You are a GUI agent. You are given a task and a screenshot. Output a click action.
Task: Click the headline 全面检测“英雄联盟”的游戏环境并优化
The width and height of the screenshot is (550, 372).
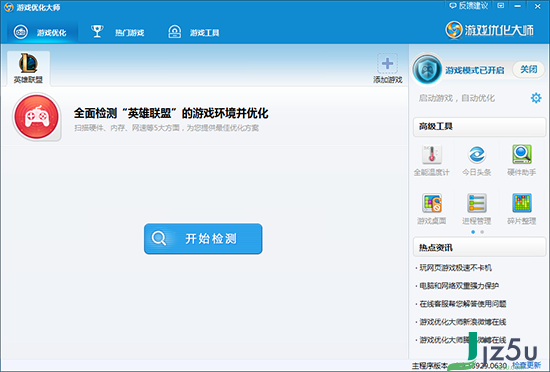point(171,113)
